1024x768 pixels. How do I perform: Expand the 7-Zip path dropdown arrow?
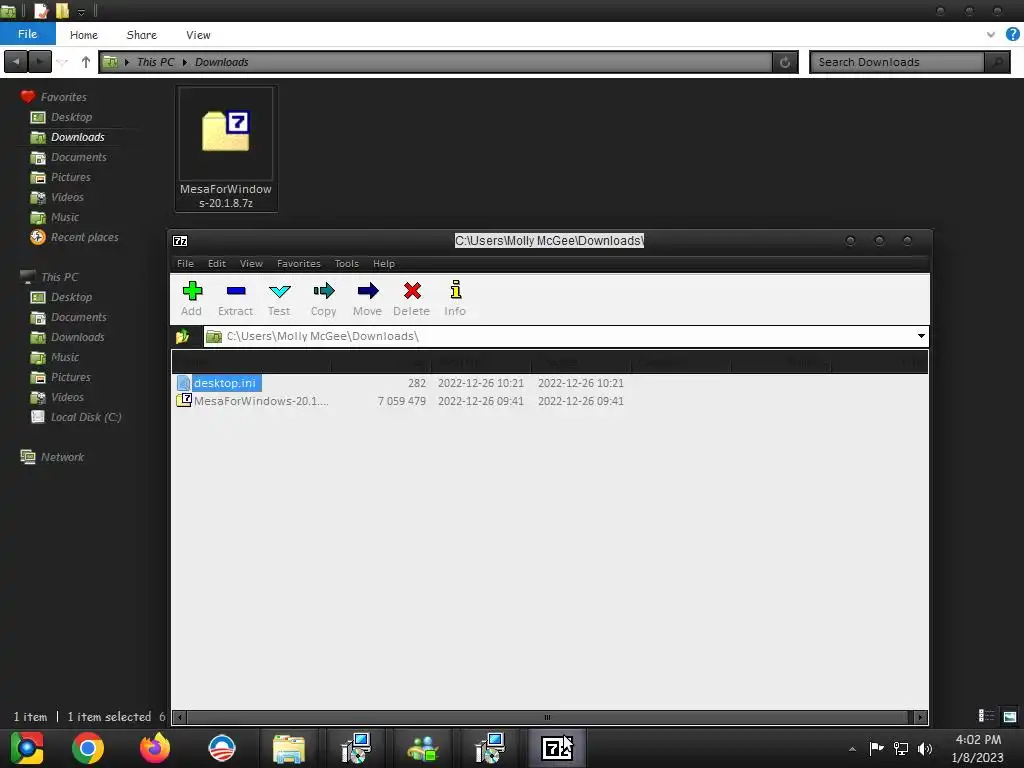pyautogui.click(x=921, y=336)
